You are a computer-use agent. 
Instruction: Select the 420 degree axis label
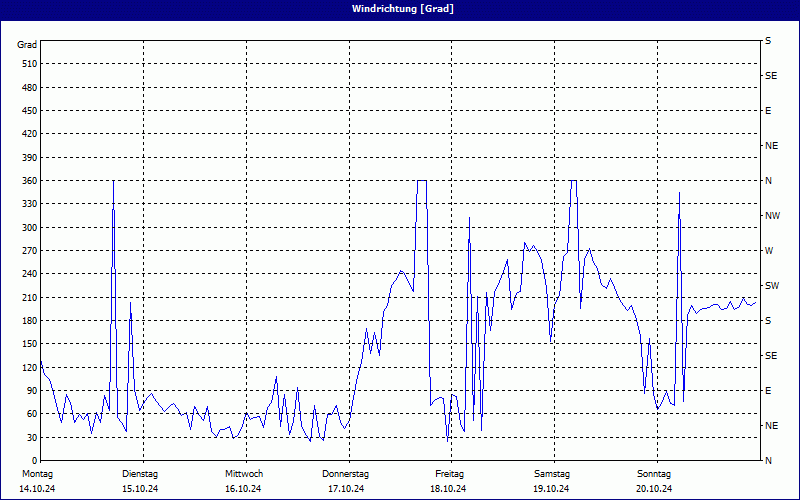click(30, 134)
